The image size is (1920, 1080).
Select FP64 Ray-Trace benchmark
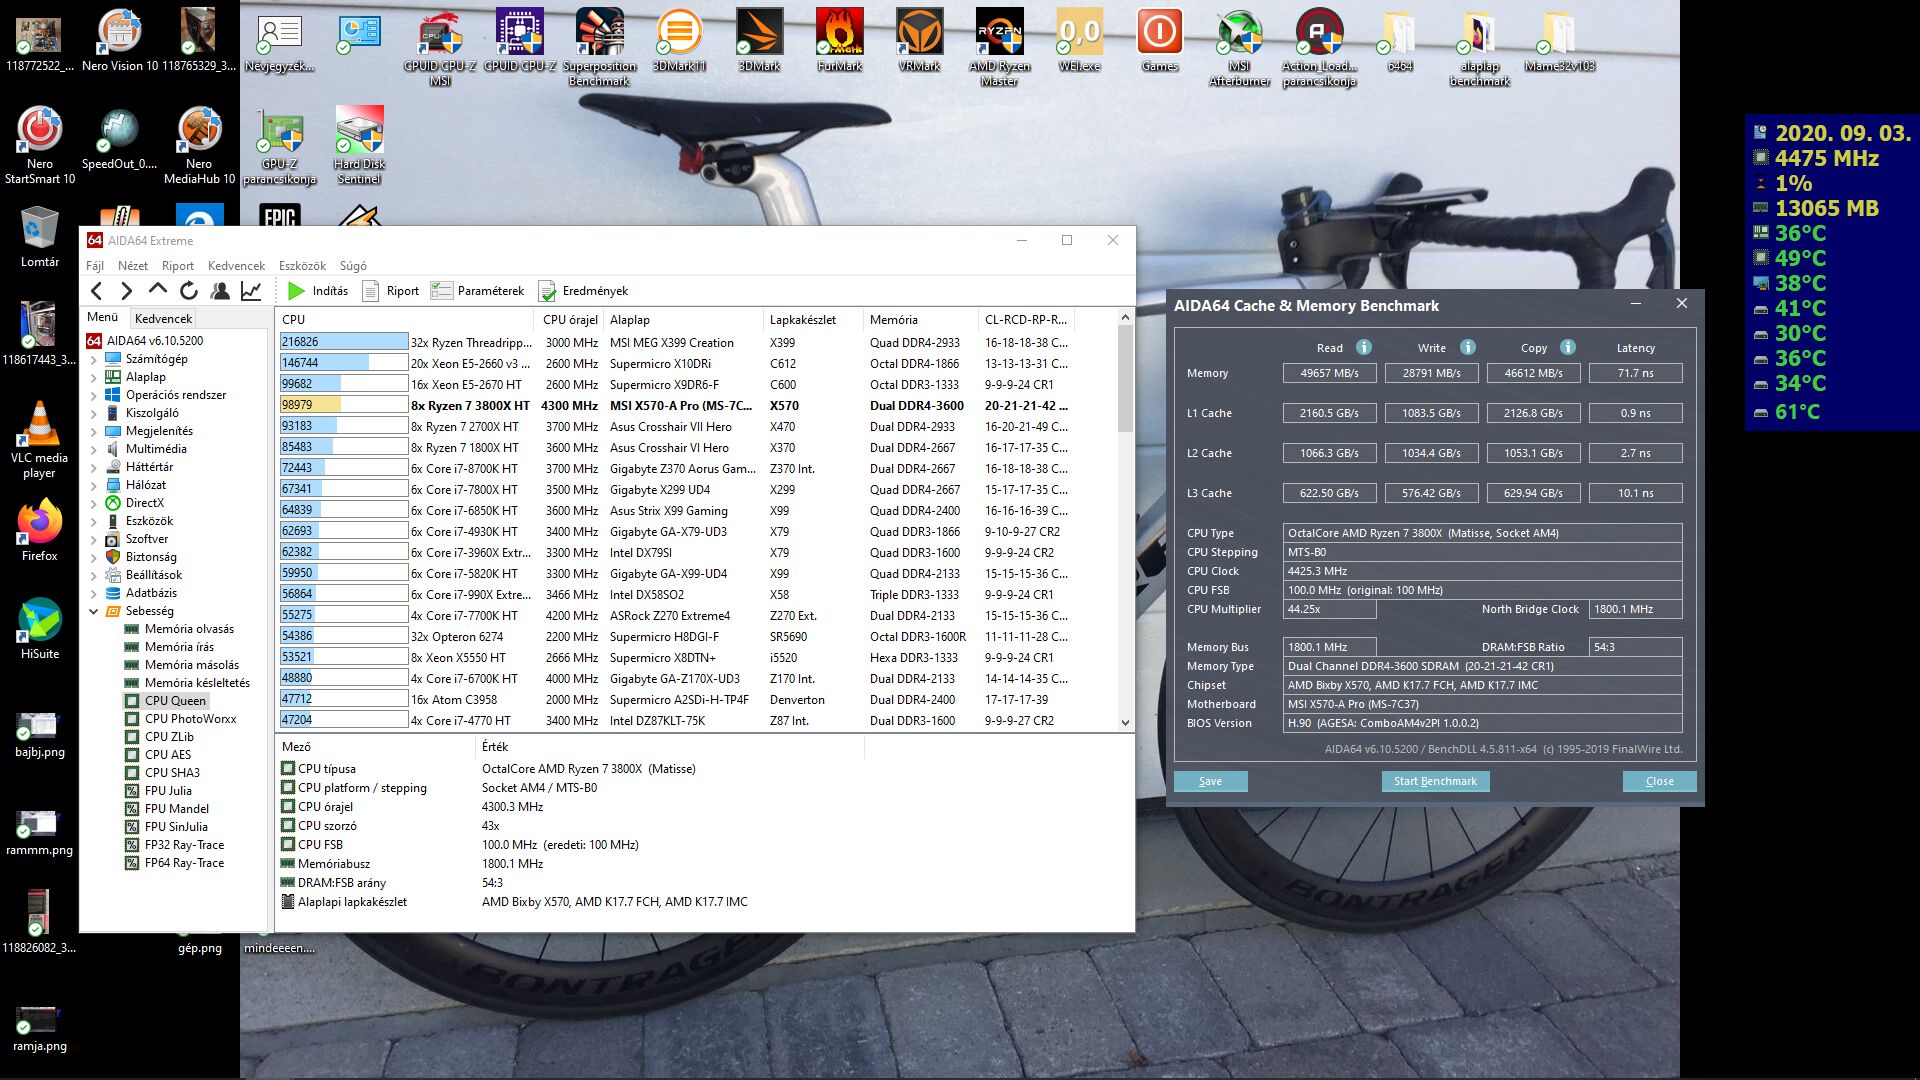click(x=184, y=863)
